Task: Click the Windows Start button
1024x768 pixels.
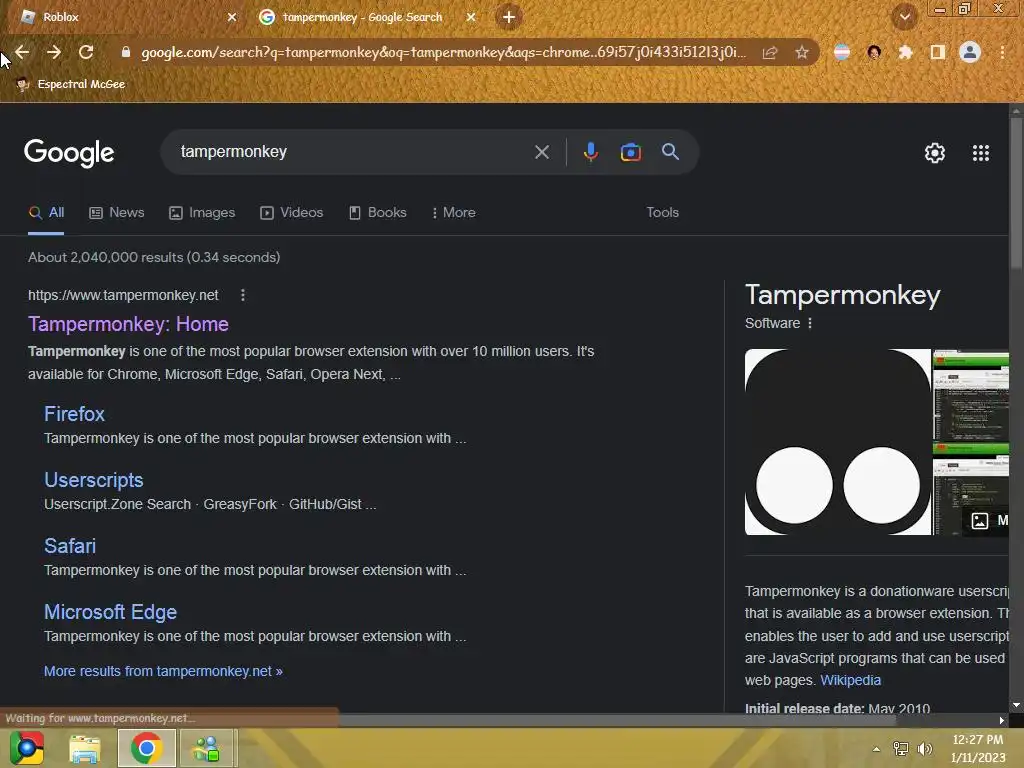Action: click(x=26, y=748)
